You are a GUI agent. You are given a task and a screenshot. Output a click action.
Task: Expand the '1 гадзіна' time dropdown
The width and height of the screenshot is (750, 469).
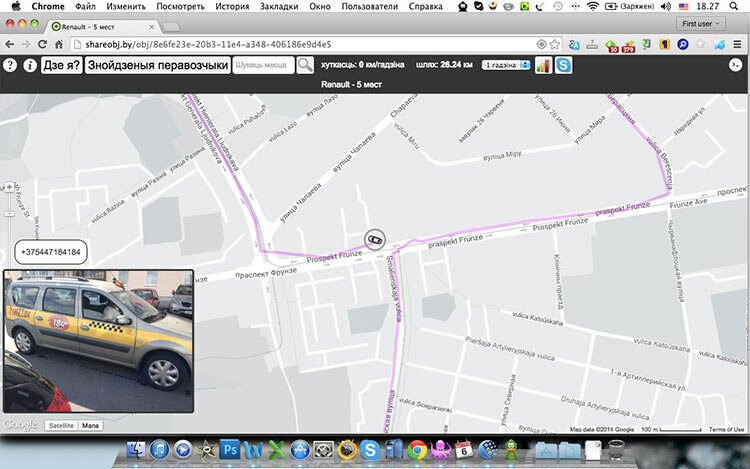click(x=505, y=65)
